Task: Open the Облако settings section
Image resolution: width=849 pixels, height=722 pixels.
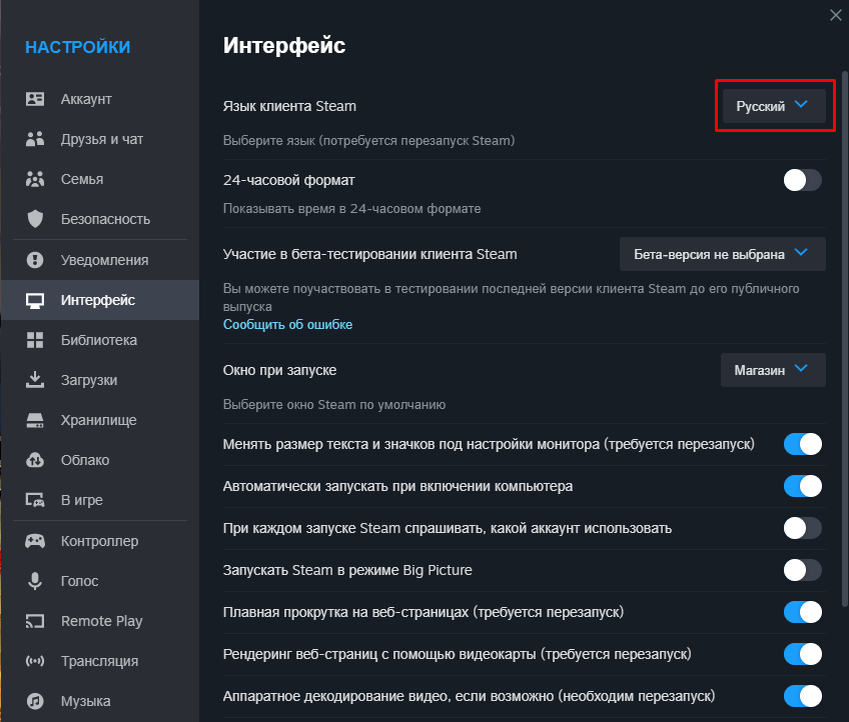Action: pyautogui.click(x=85, y=460)
